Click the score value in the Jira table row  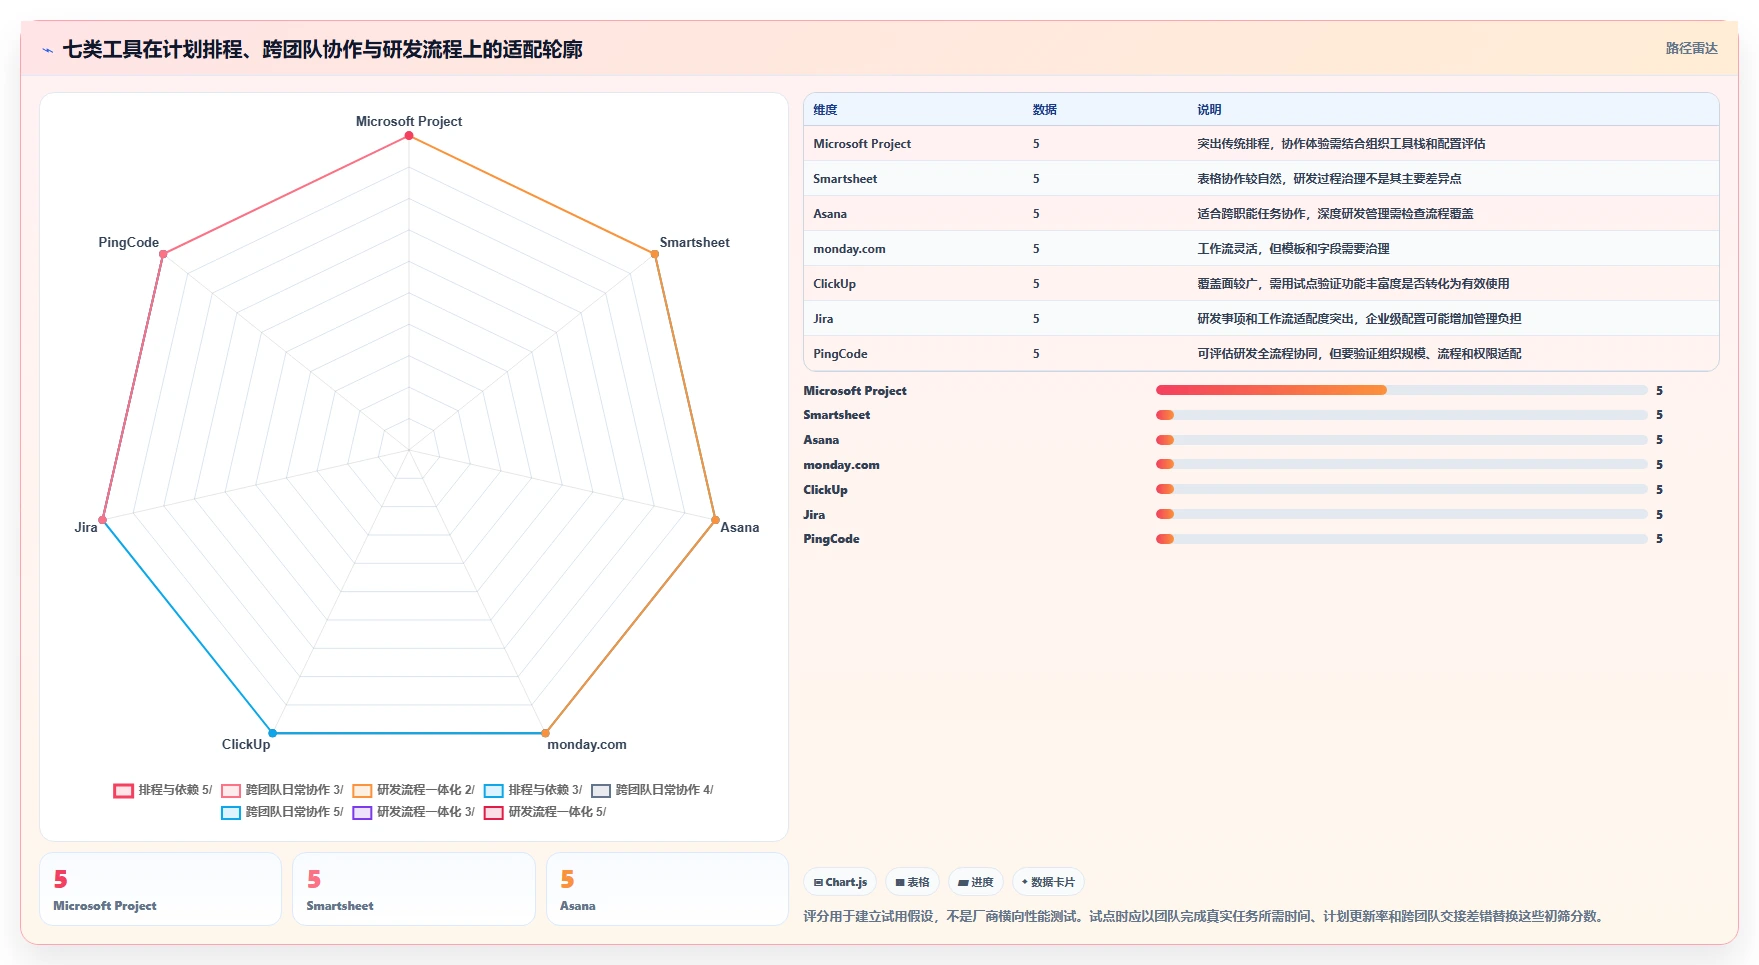click(1036, 319)
